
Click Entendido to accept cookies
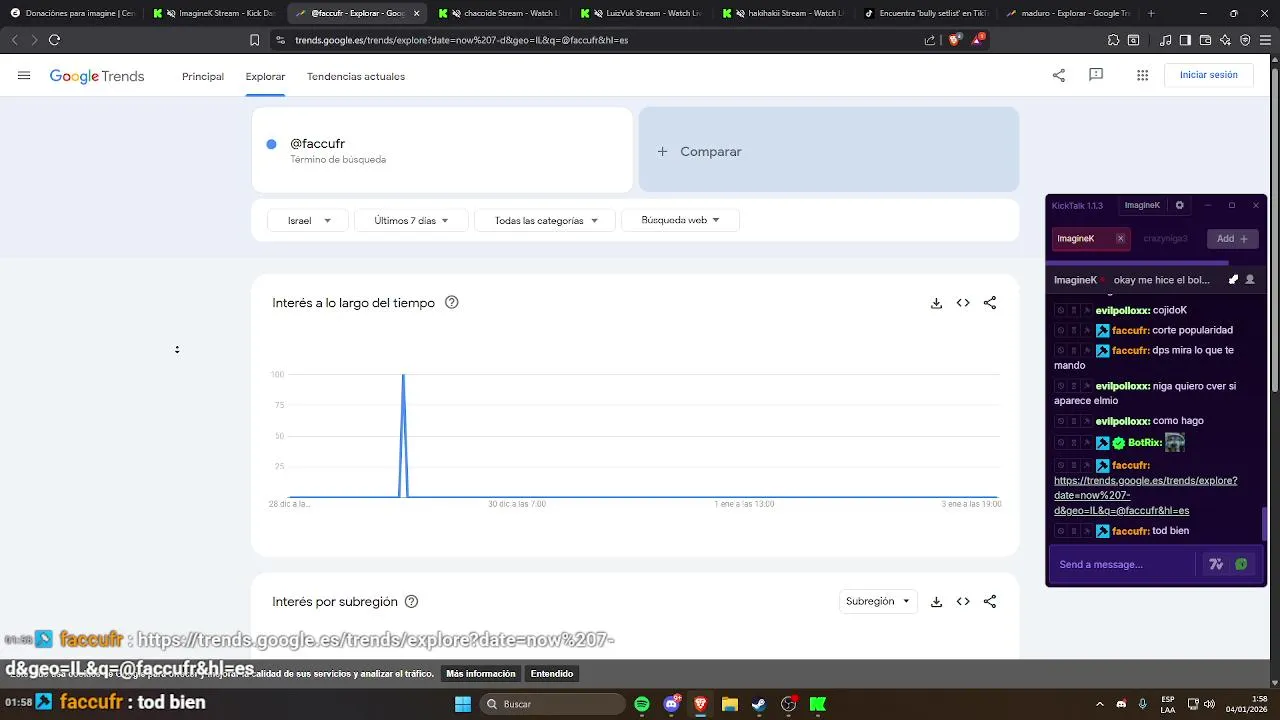coord(552,674)
